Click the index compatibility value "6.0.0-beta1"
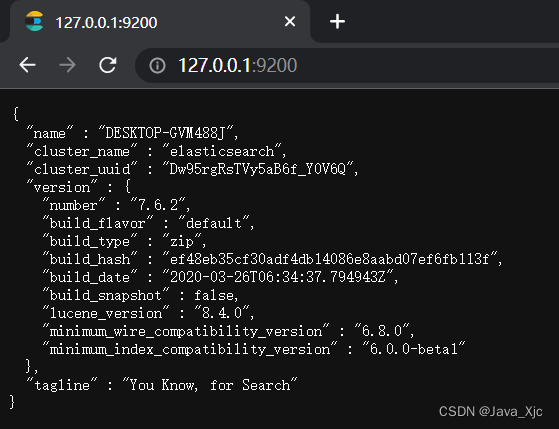Viewport: 559px width, 429px height. pyautogui.click(x=414, y=349)
